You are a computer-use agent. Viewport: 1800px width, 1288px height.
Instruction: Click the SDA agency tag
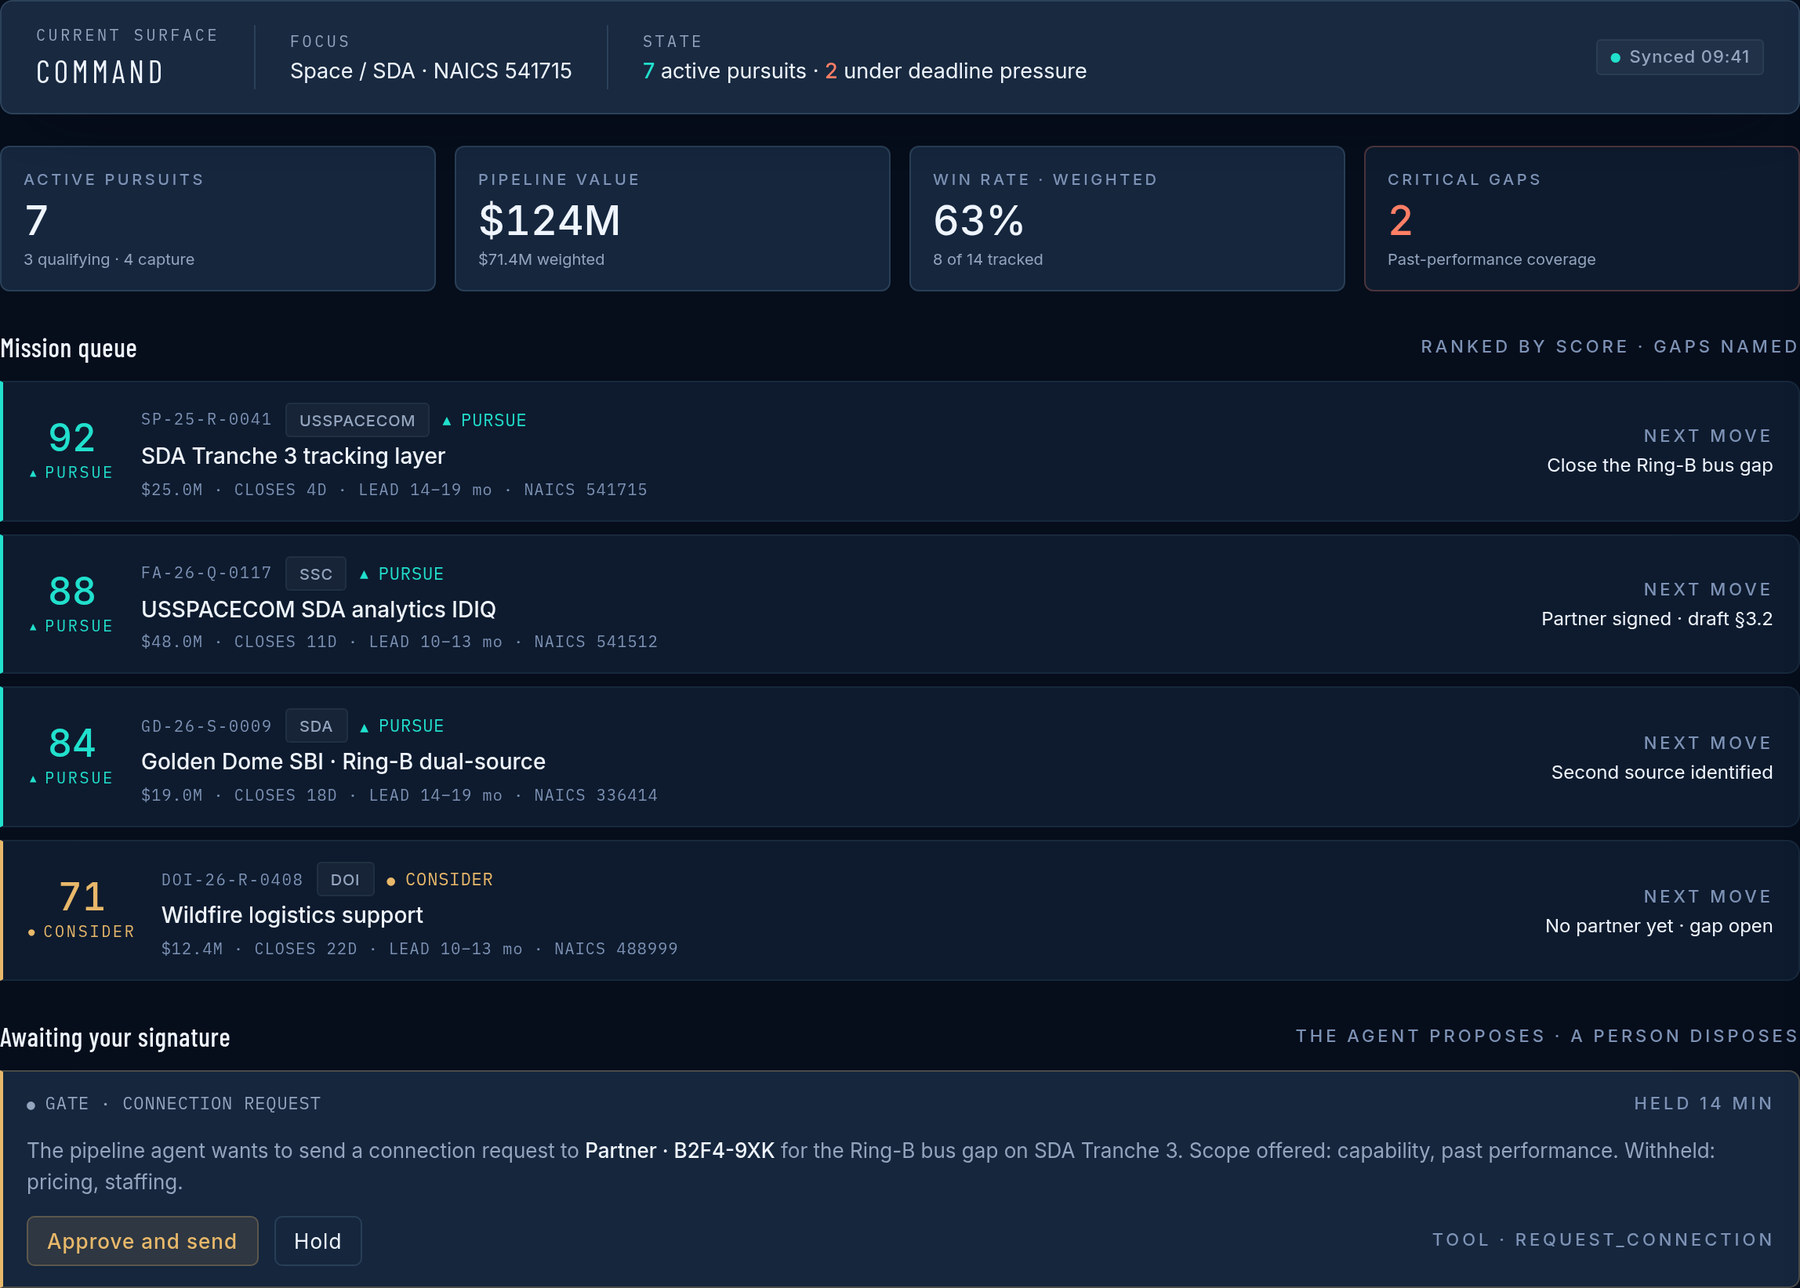316,726
